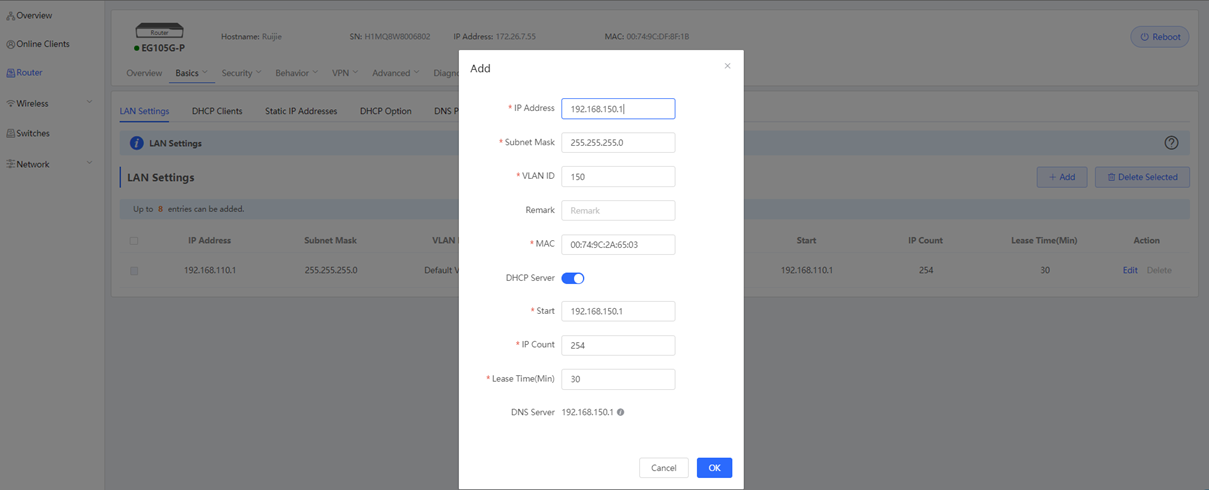The height and width of the screenshot is (490, 1209).
Task: Click the MAC address input field
Action: click(x=618, y=245)
